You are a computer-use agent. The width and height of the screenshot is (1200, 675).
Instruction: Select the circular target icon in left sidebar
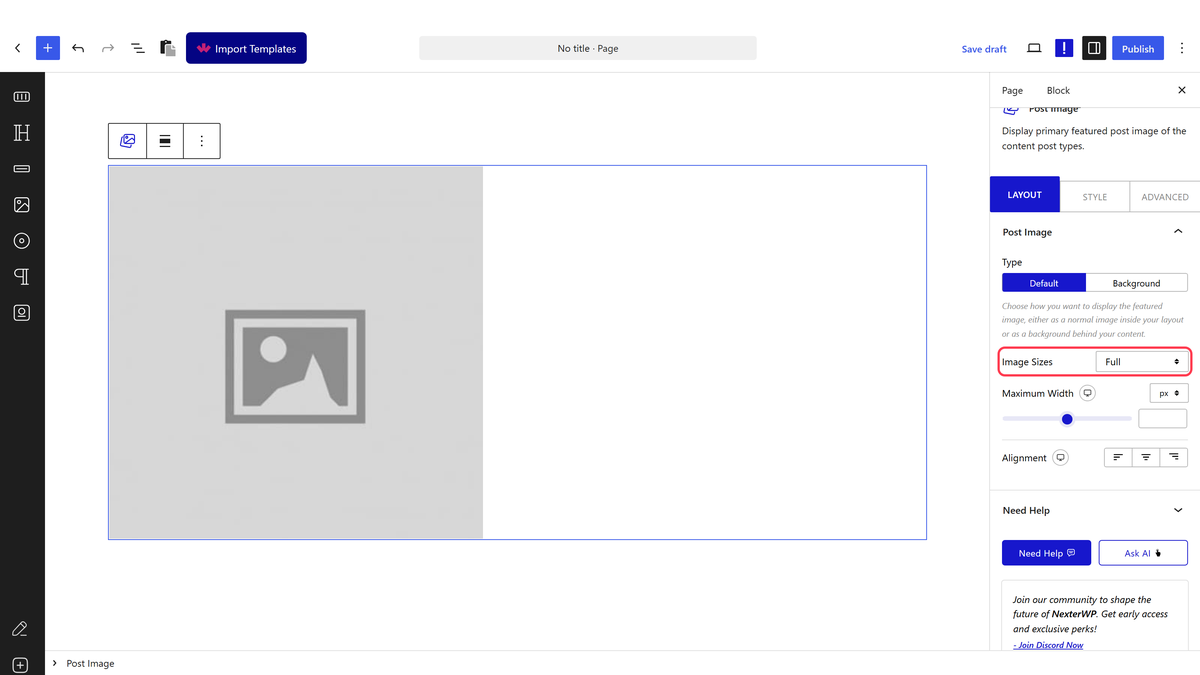(x=22, y=241)
